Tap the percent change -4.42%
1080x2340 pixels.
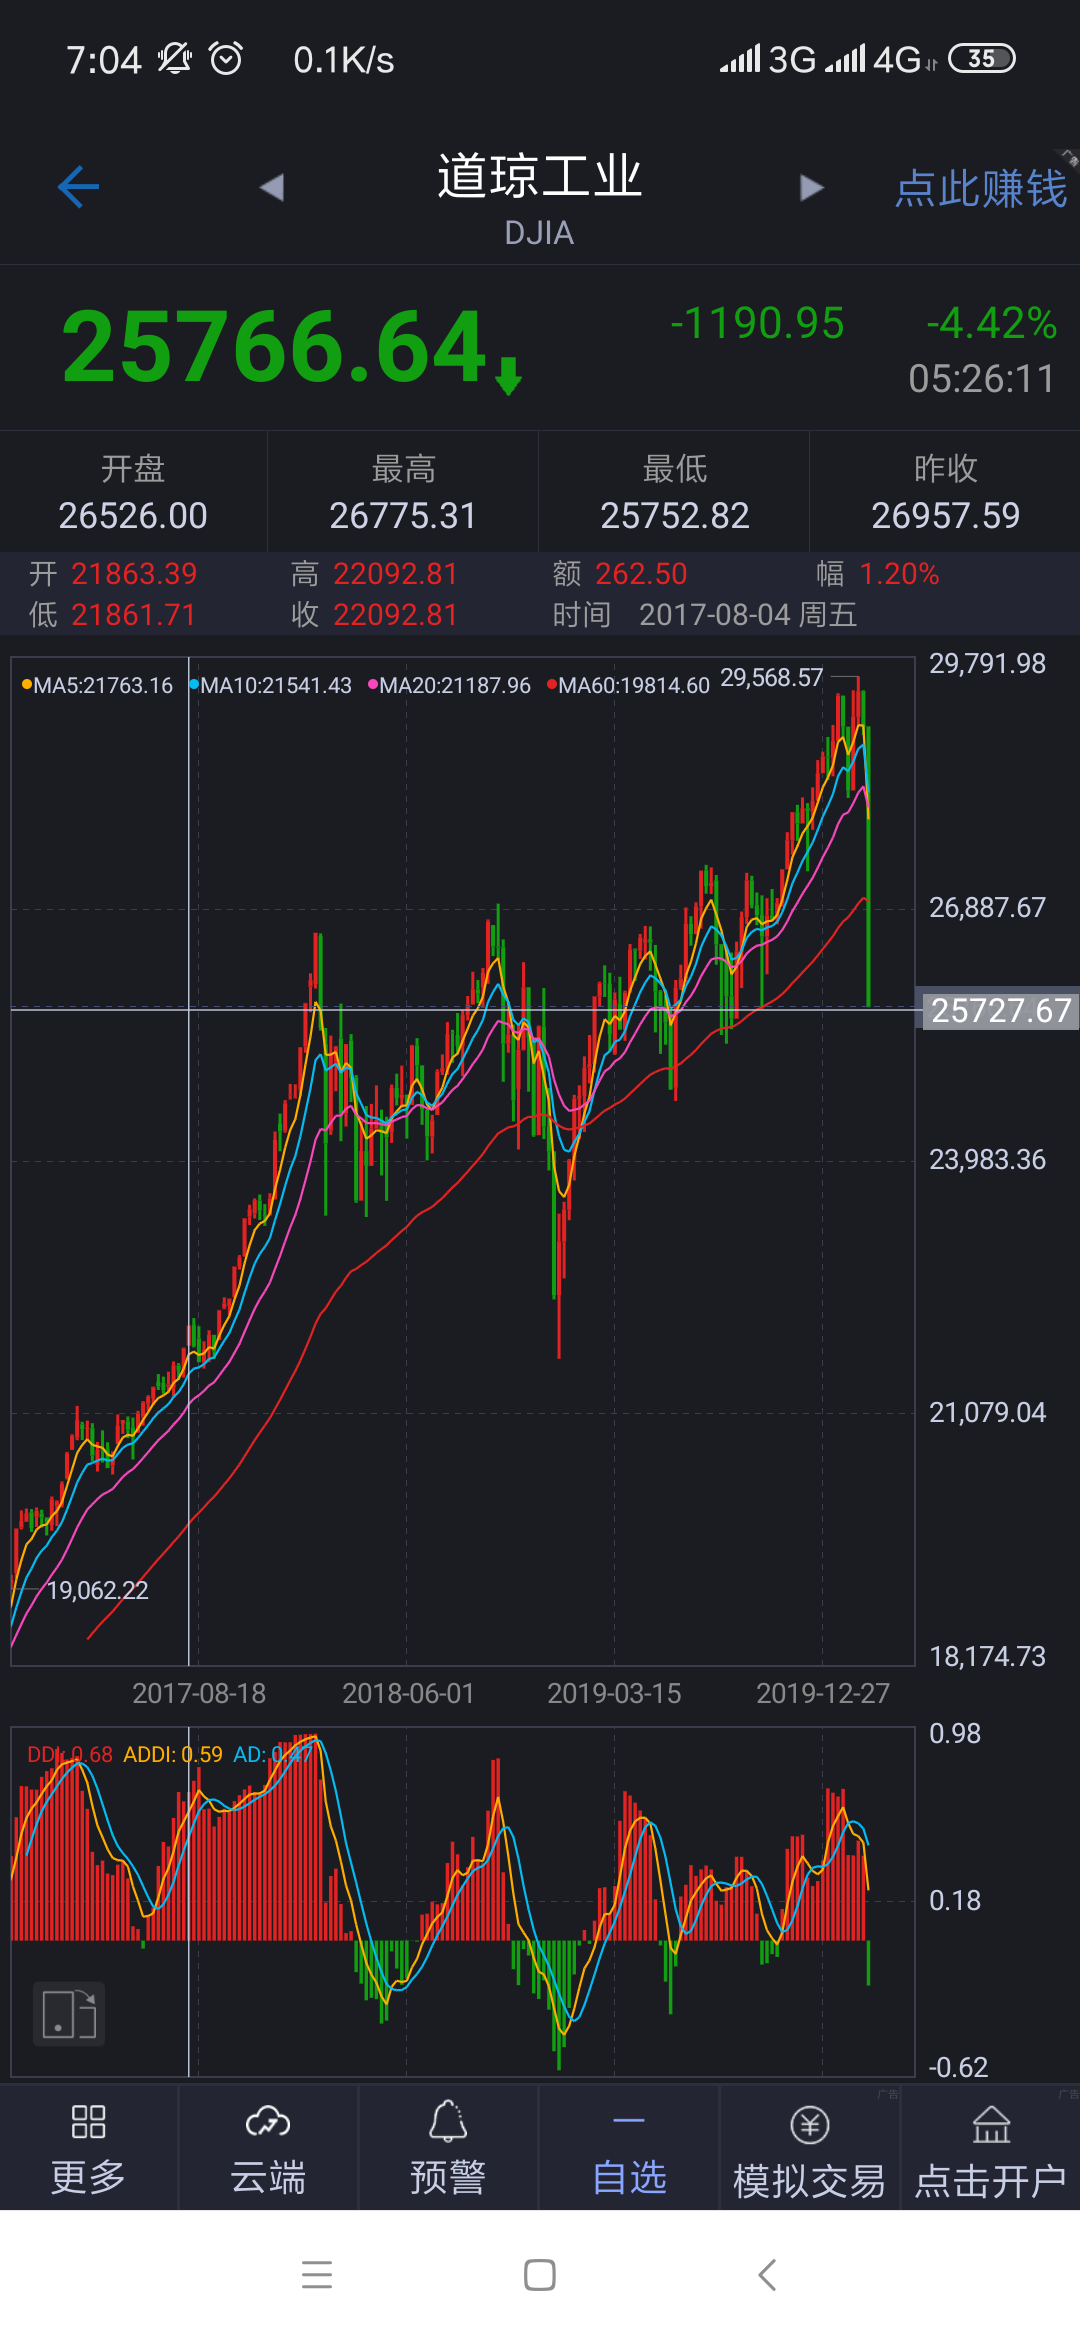pos(991,323)
